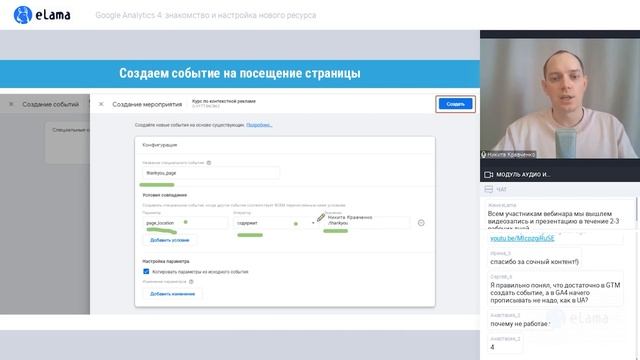Click chat message 'спасибо за сочный контент!)'
The height and width of the screenshot is (360, 640).
(534, 262)
